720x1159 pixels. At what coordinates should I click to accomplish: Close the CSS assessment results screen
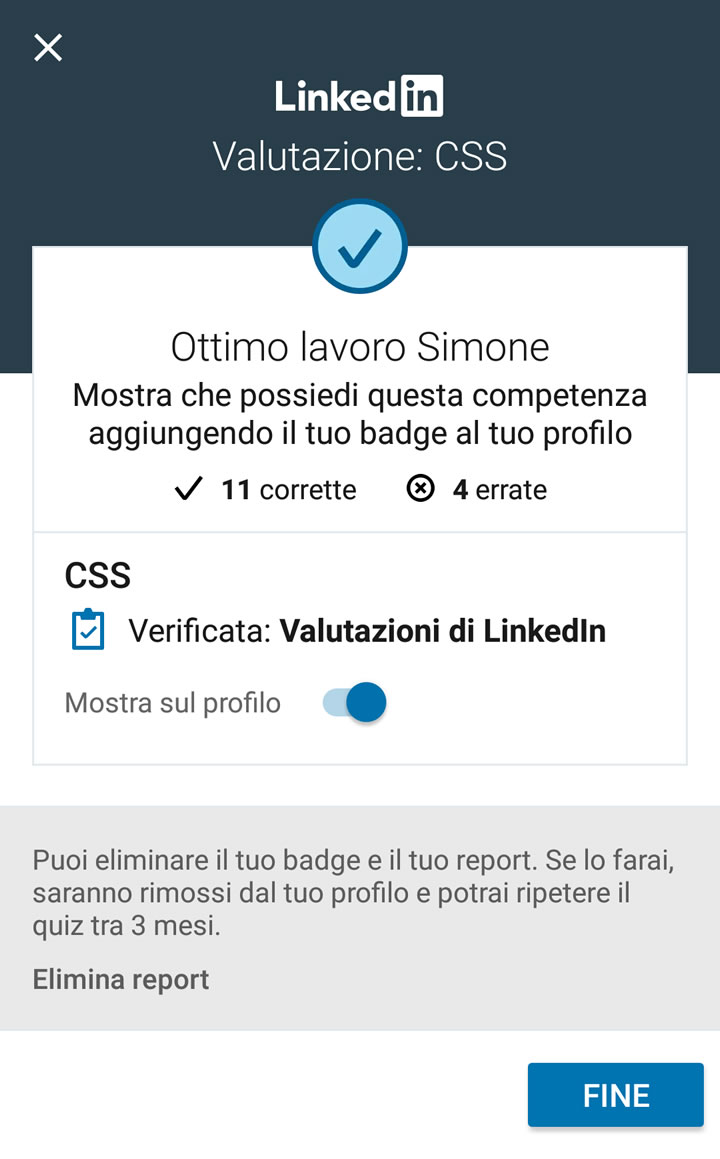[48, 47]
